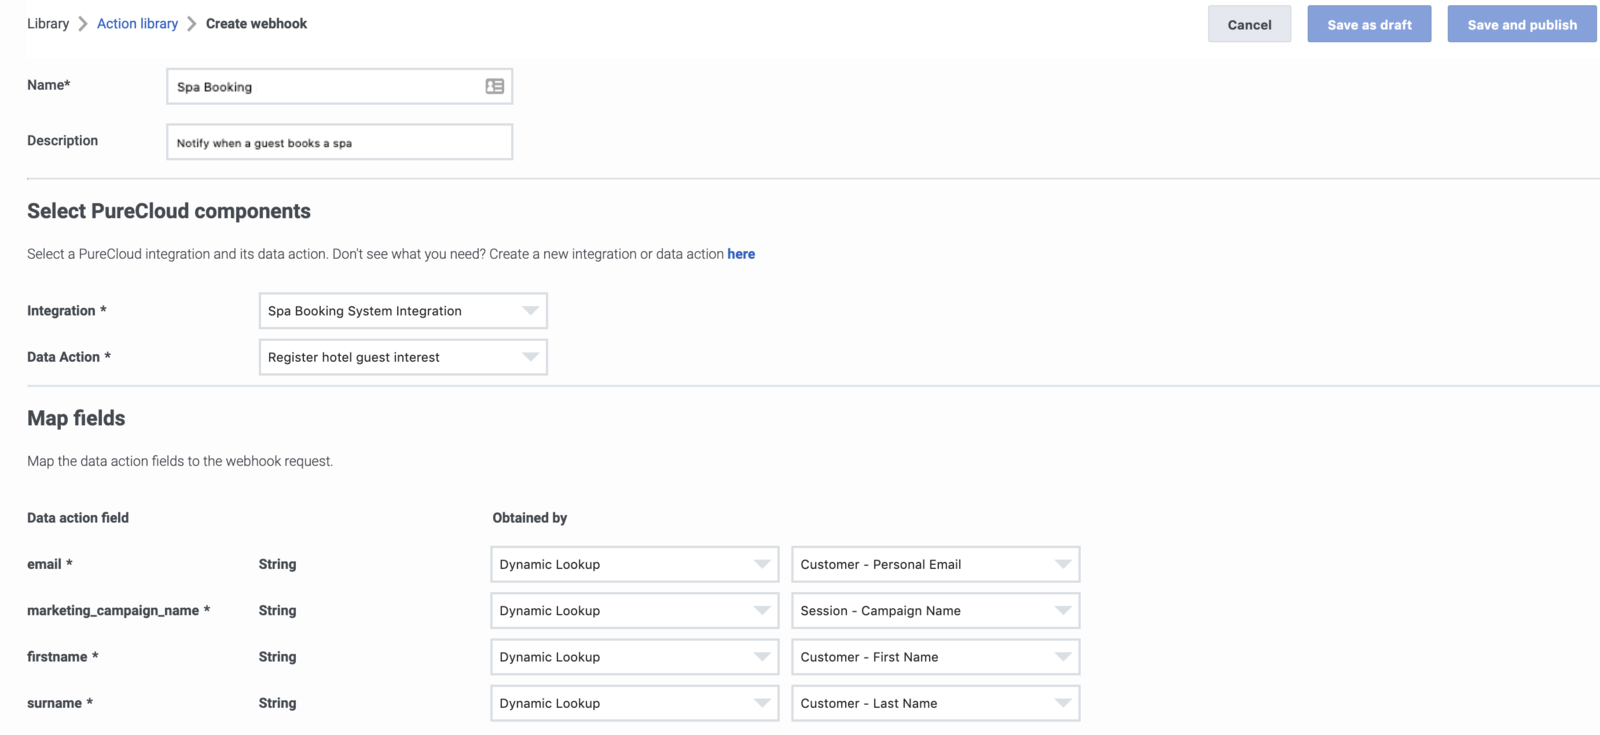The height and width of the screenshot is (735, 1600).
Task: Click the 'firstname *' field label
Action: [x=63, y=657]
